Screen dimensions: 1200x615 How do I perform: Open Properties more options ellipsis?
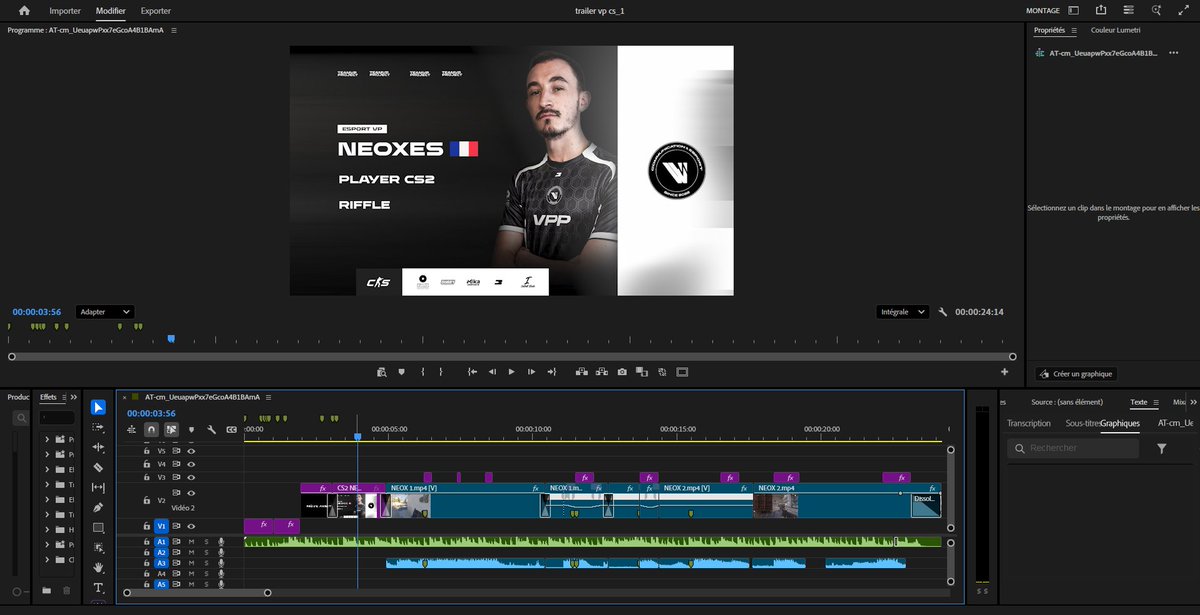pos(1173,52)
